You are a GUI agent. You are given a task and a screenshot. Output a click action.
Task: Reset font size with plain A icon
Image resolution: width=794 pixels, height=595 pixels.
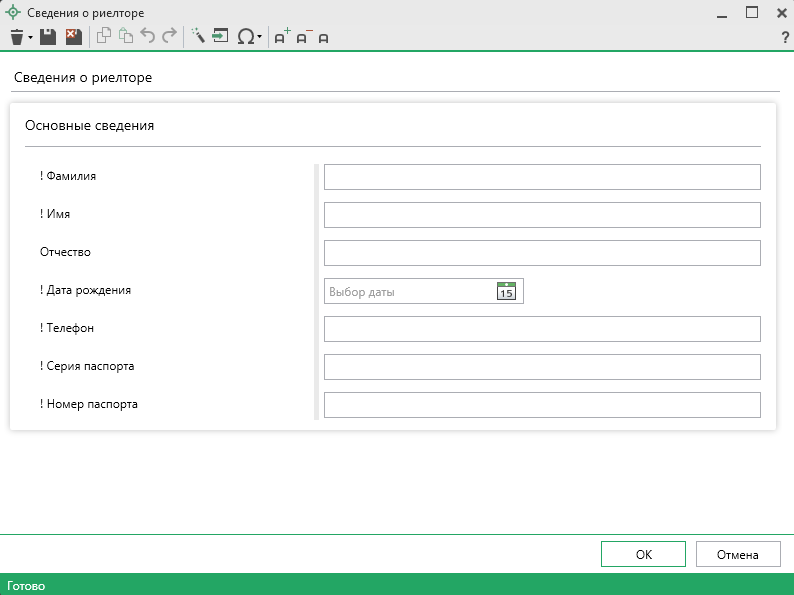[323, 38]
